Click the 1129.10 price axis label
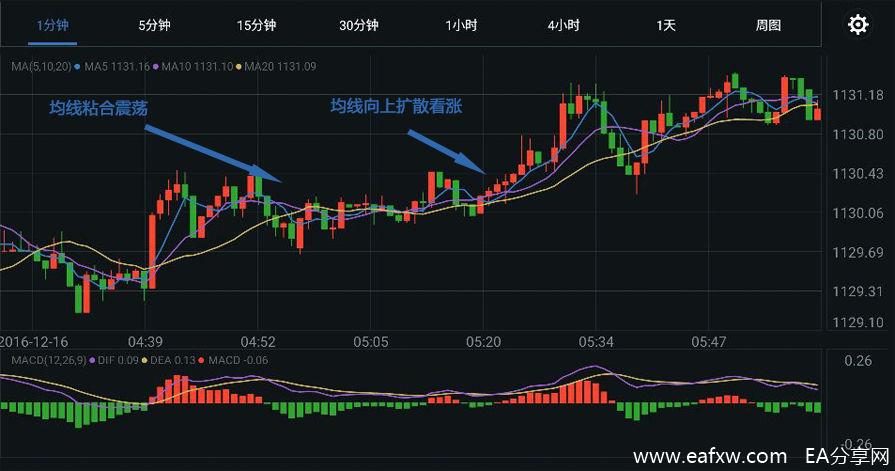 pos(858,323)
